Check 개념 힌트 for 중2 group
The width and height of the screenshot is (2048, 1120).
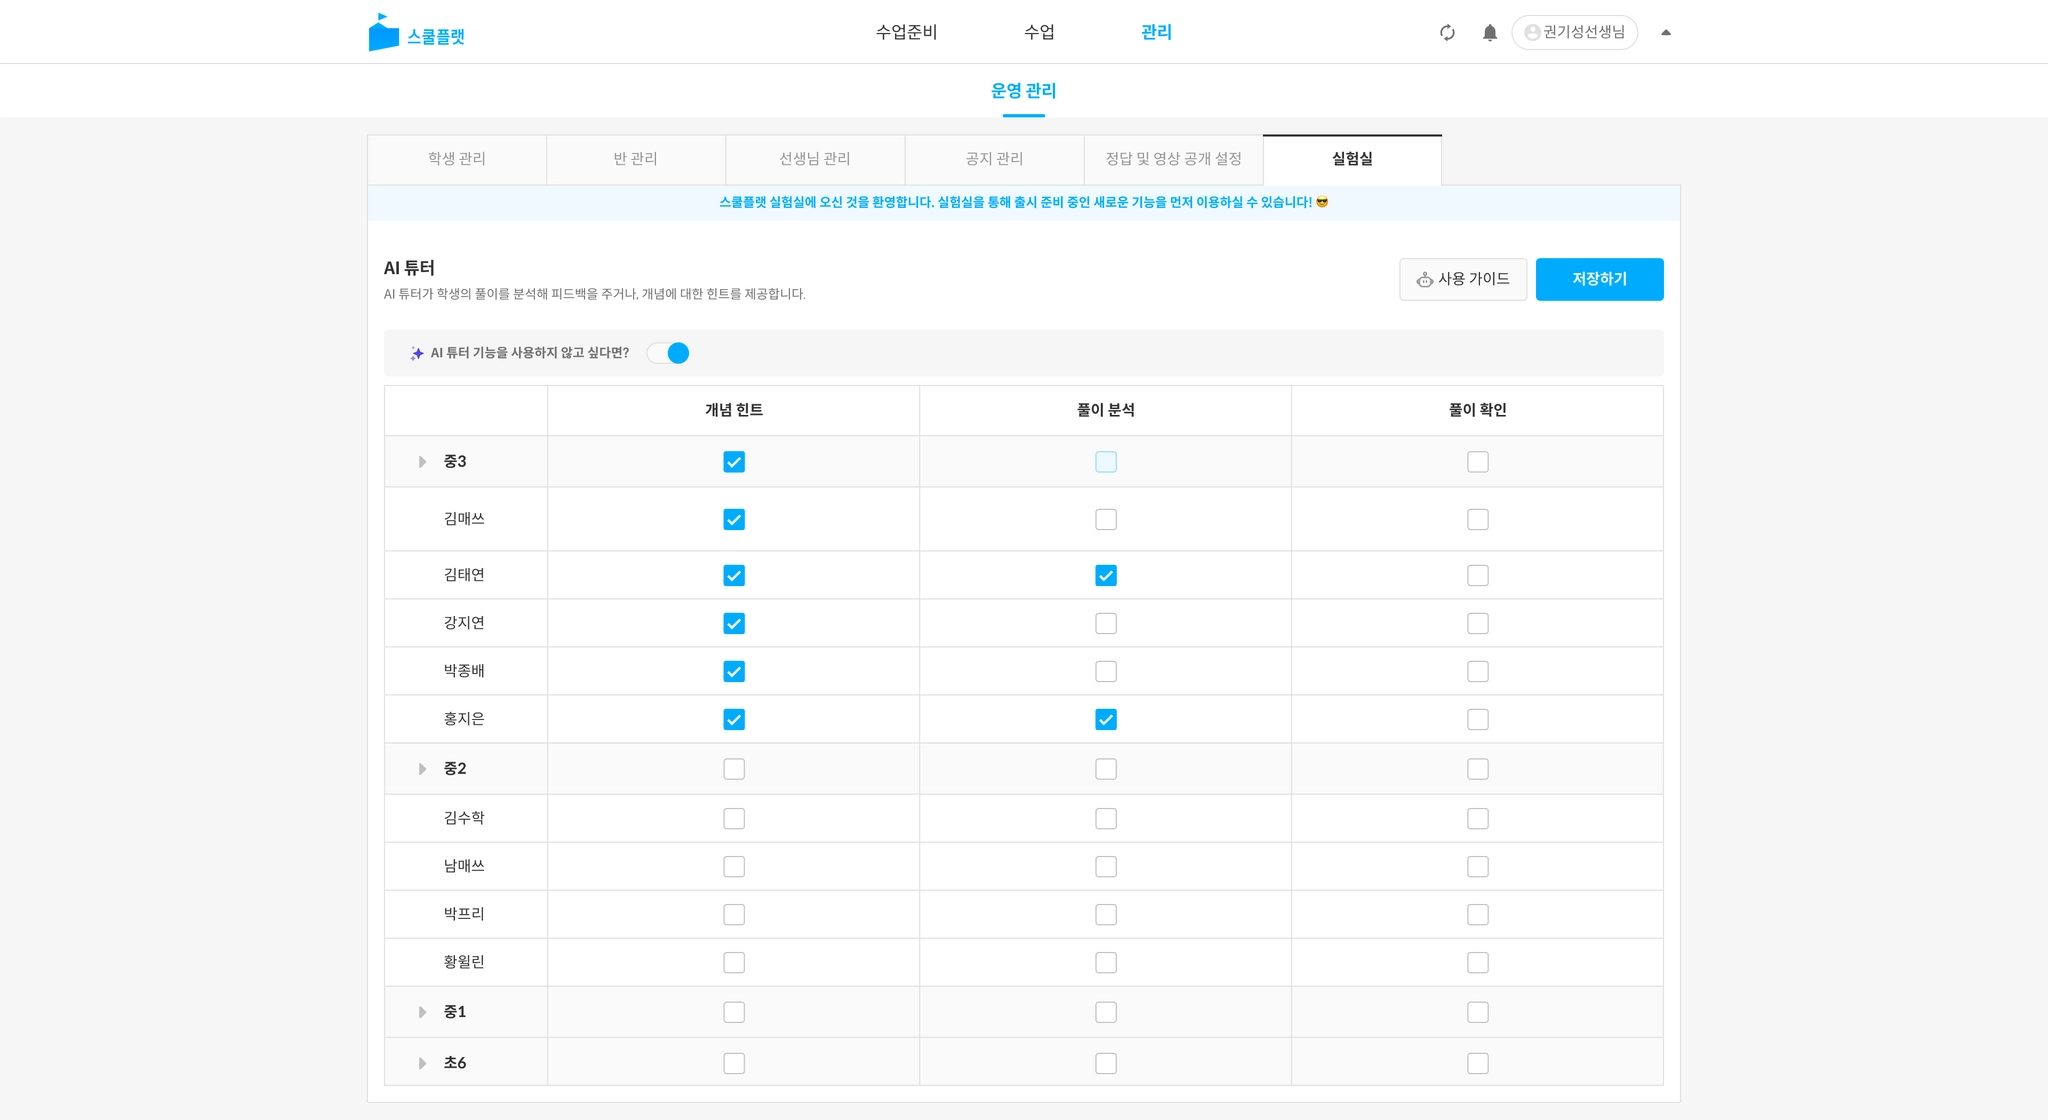click(734, 769)
